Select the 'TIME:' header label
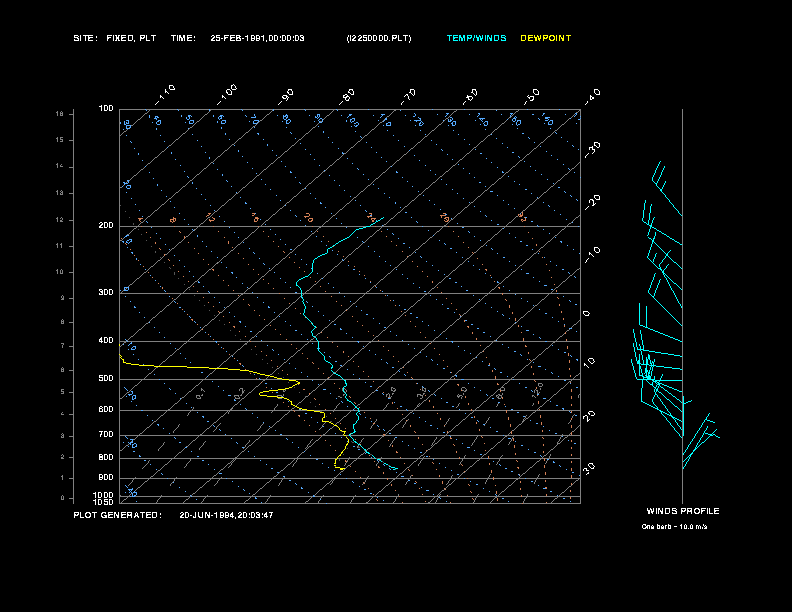This screenshot has height=612, width=792. pyautogui.click(x=183, y=38)
